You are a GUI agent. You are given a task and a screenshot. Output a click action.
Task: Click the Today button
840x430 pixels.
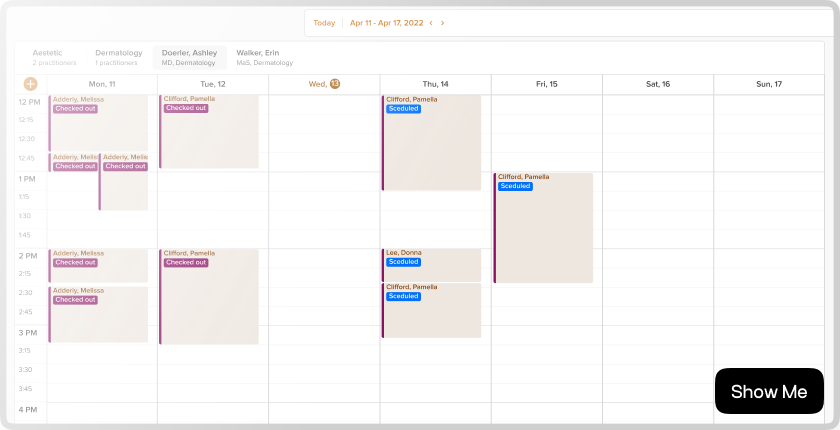[x=324, y=23]
